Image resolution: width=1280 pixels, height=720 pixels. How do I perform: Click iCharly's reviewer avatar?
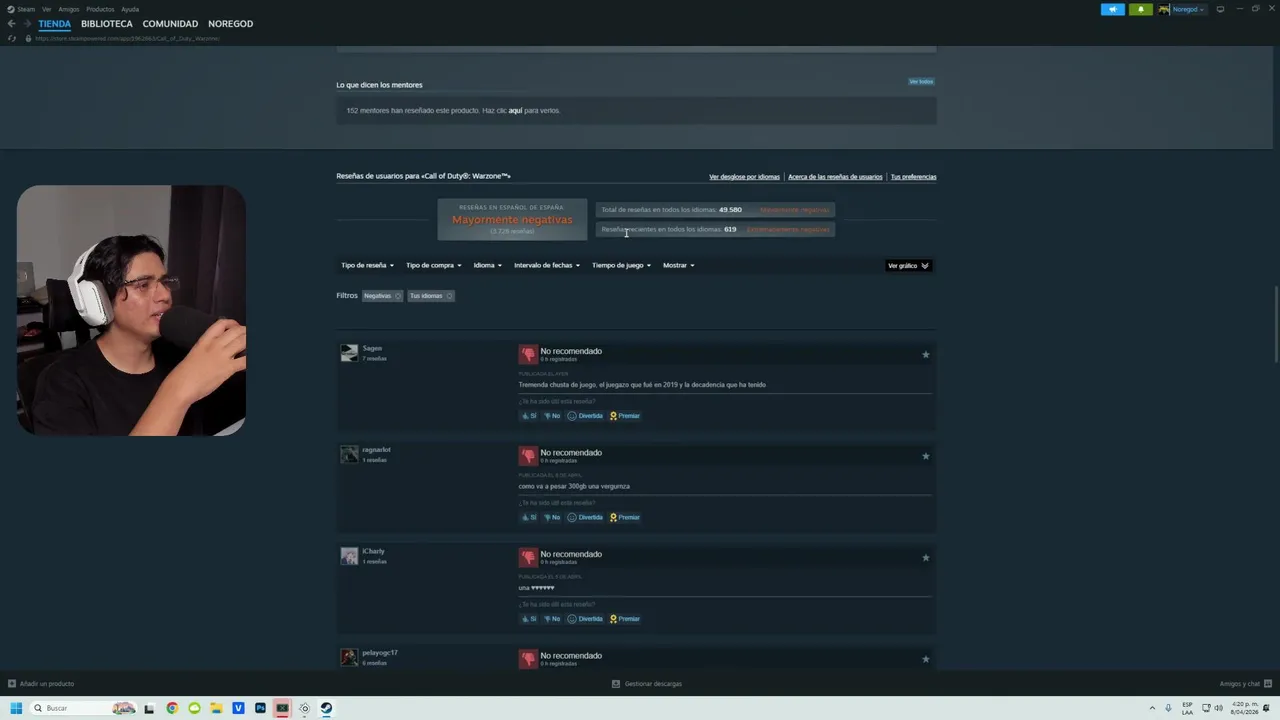[x=349, y=556]
